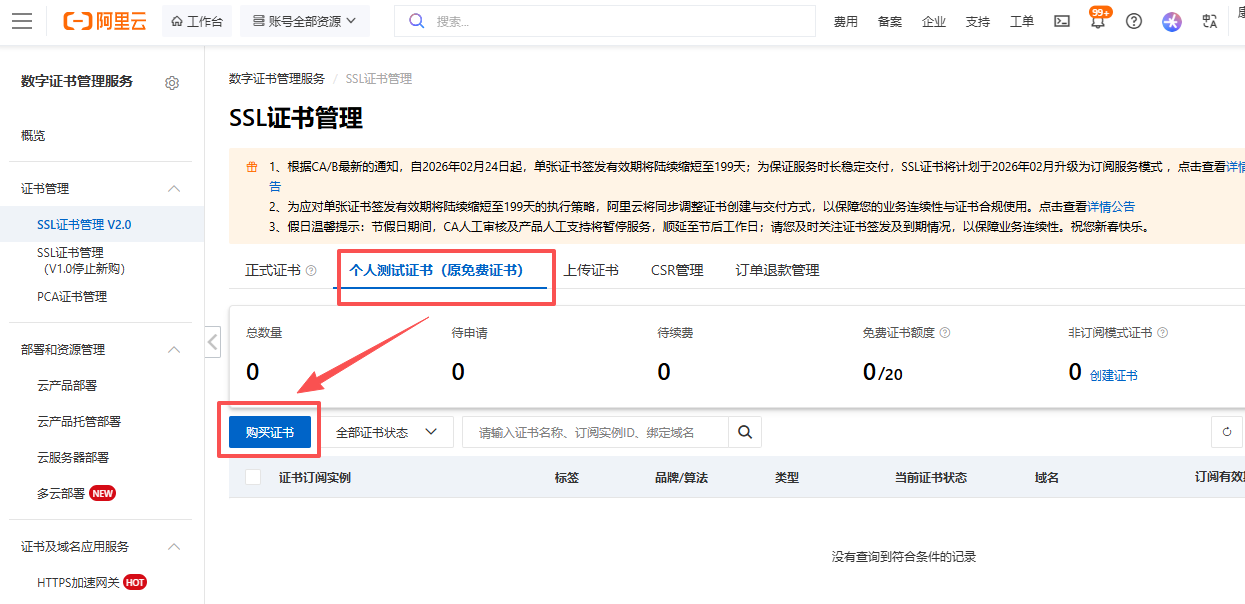
Task: Collapse the left sidebar with arrow handle
Action: (212, 341)
